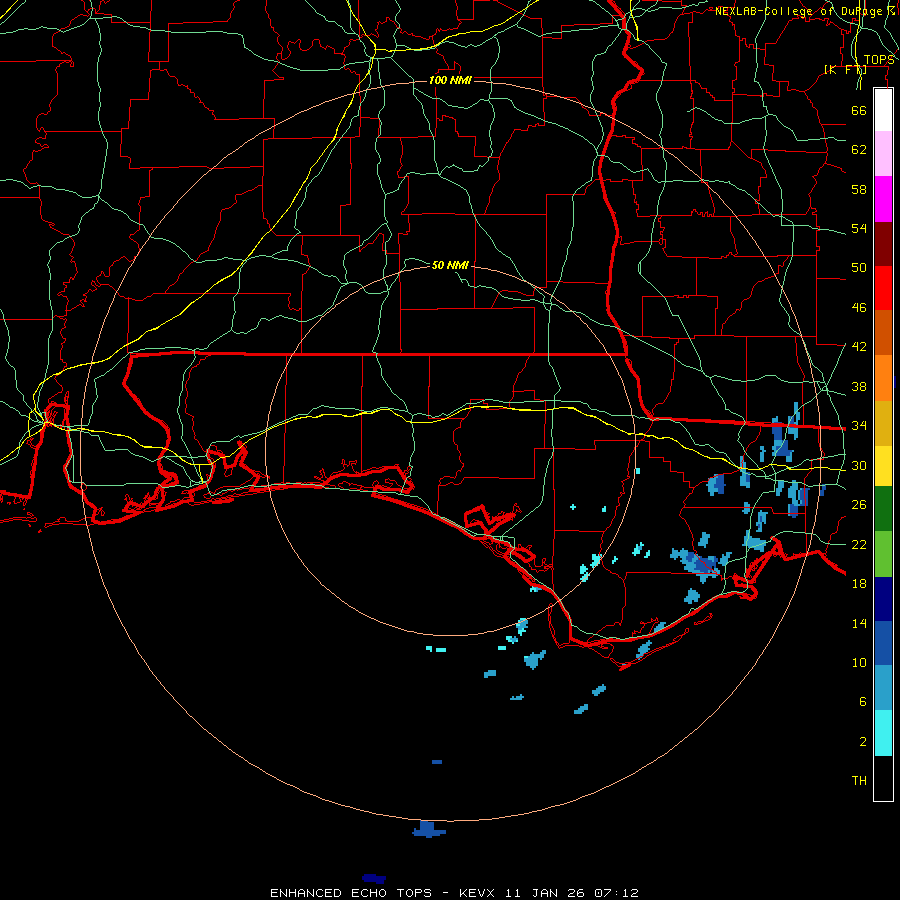The width and height of the screenshot is (900, 900).
Task: Click the 'KEVX' station identifier
Action: point(479,893)
